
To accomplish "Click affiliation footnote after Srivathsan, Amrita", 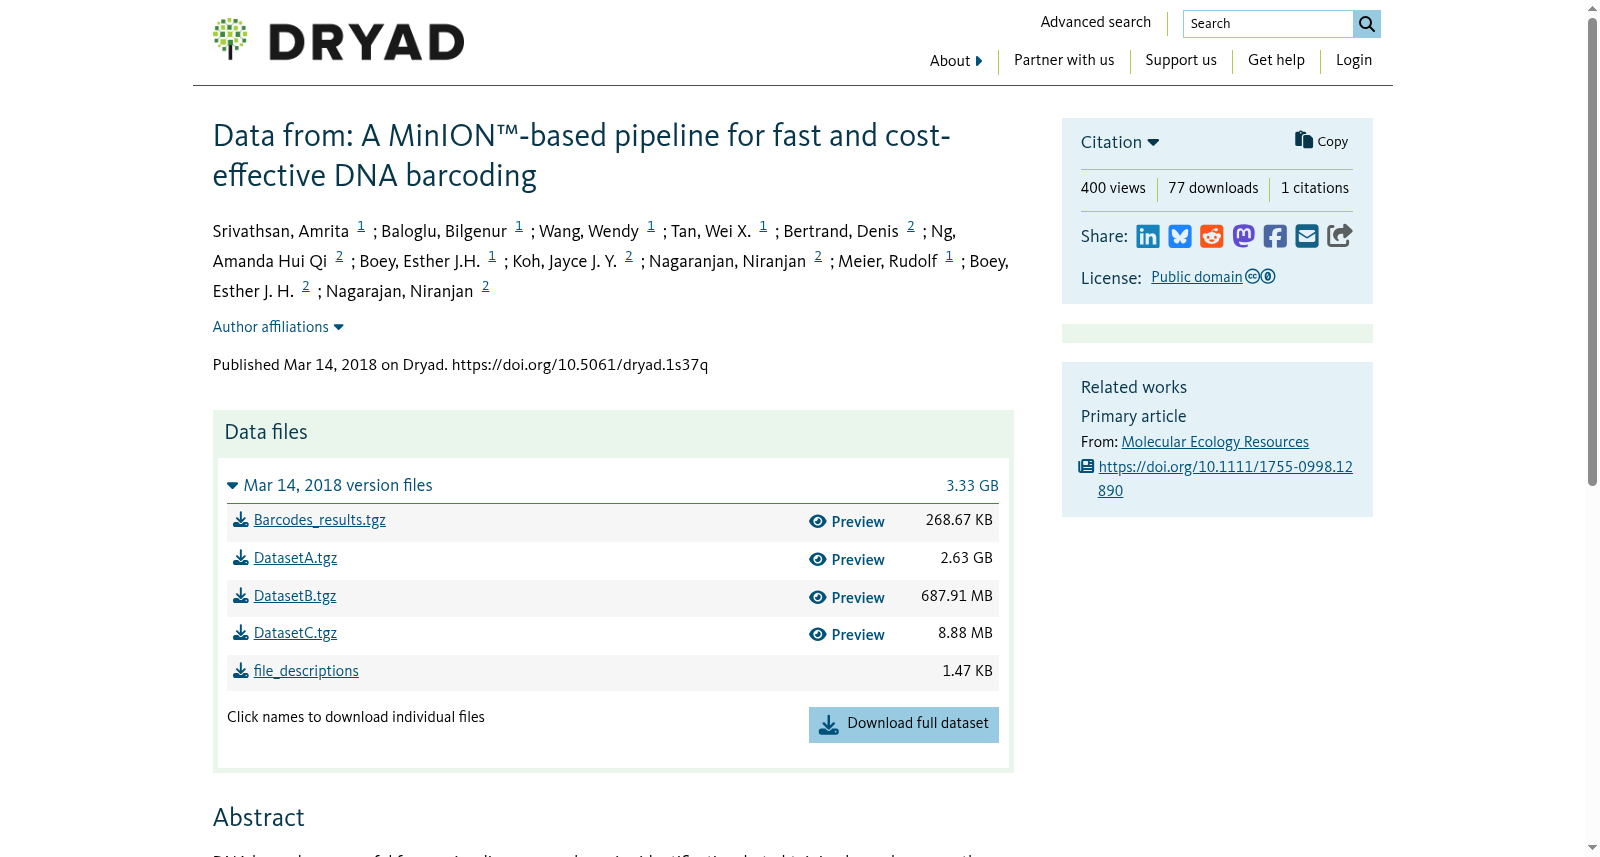I will tap(361, 227).
